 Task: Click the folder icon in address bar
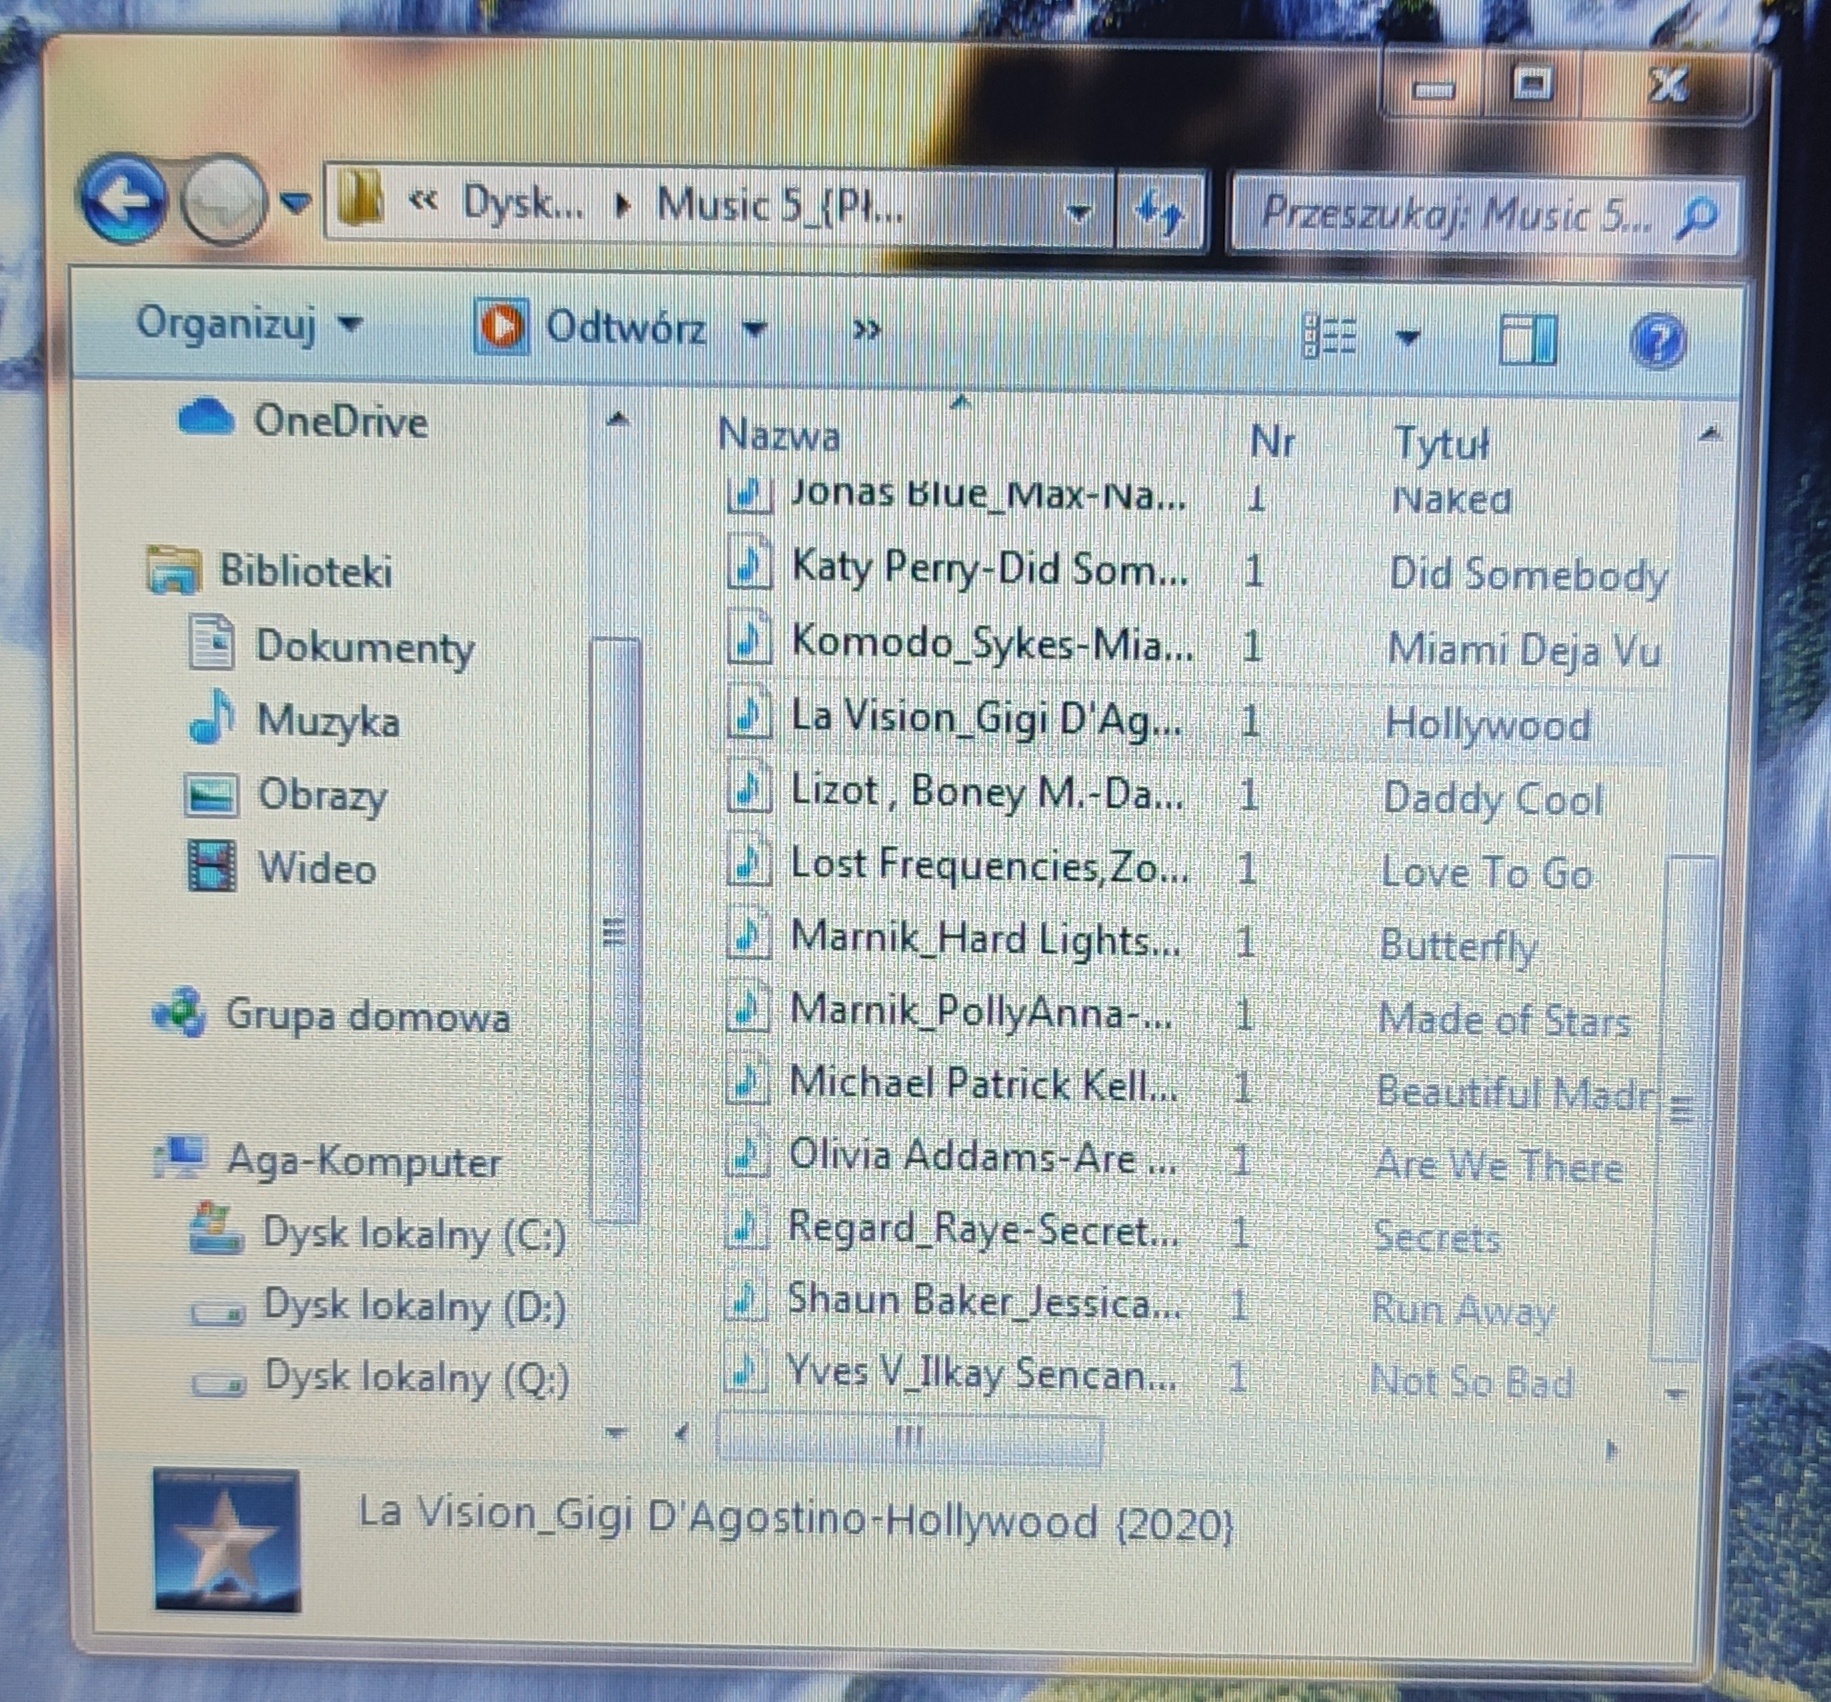[359, 200]
